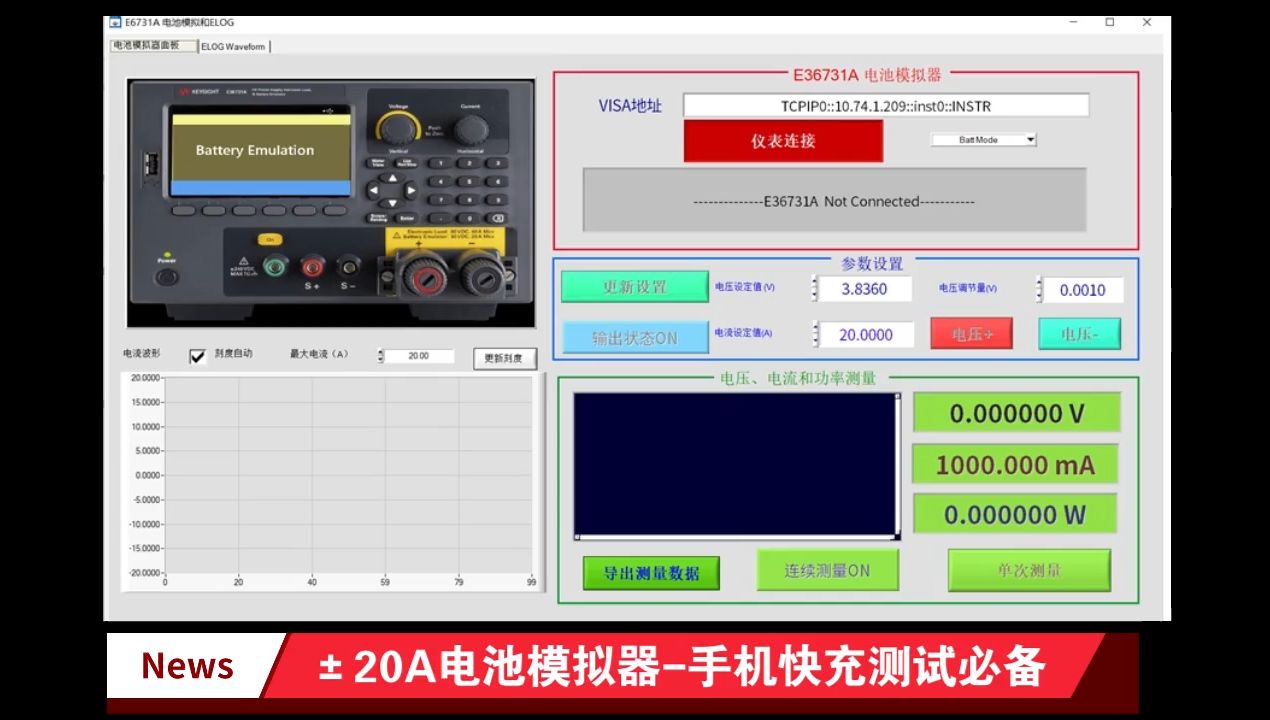The height and width of the screenshot is (720, 1270).
Task: Click inside the VISA地址 address field
Action: pos(884,105)
